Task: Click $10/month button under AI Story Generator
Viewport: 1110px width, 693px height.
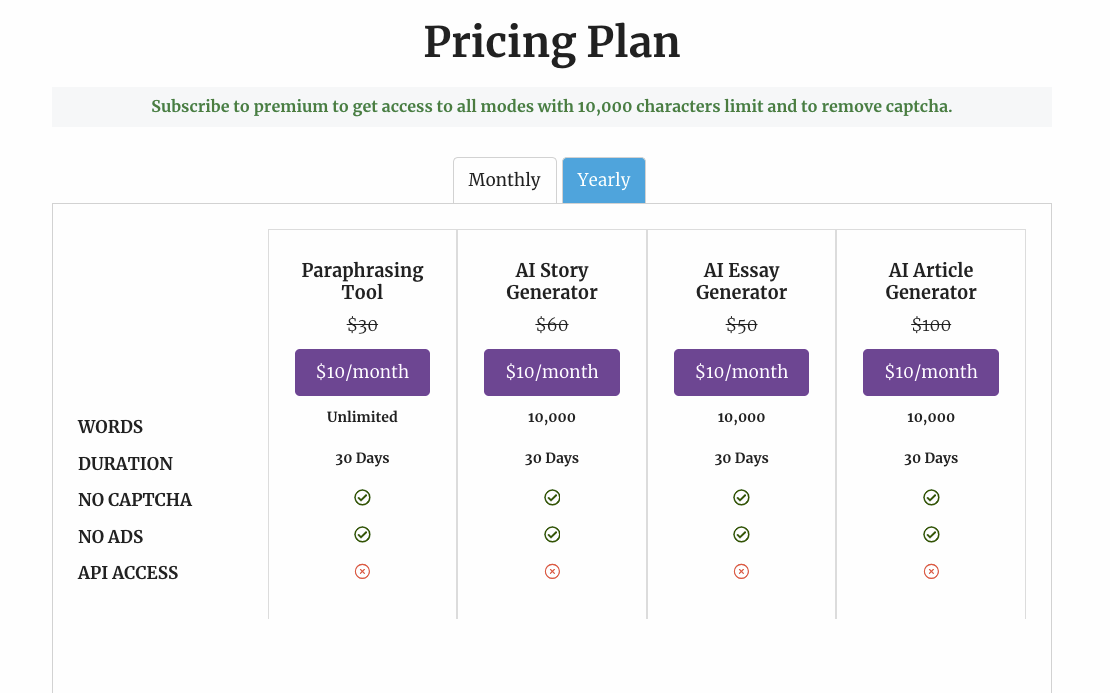Action: click(x=552, y=372)
